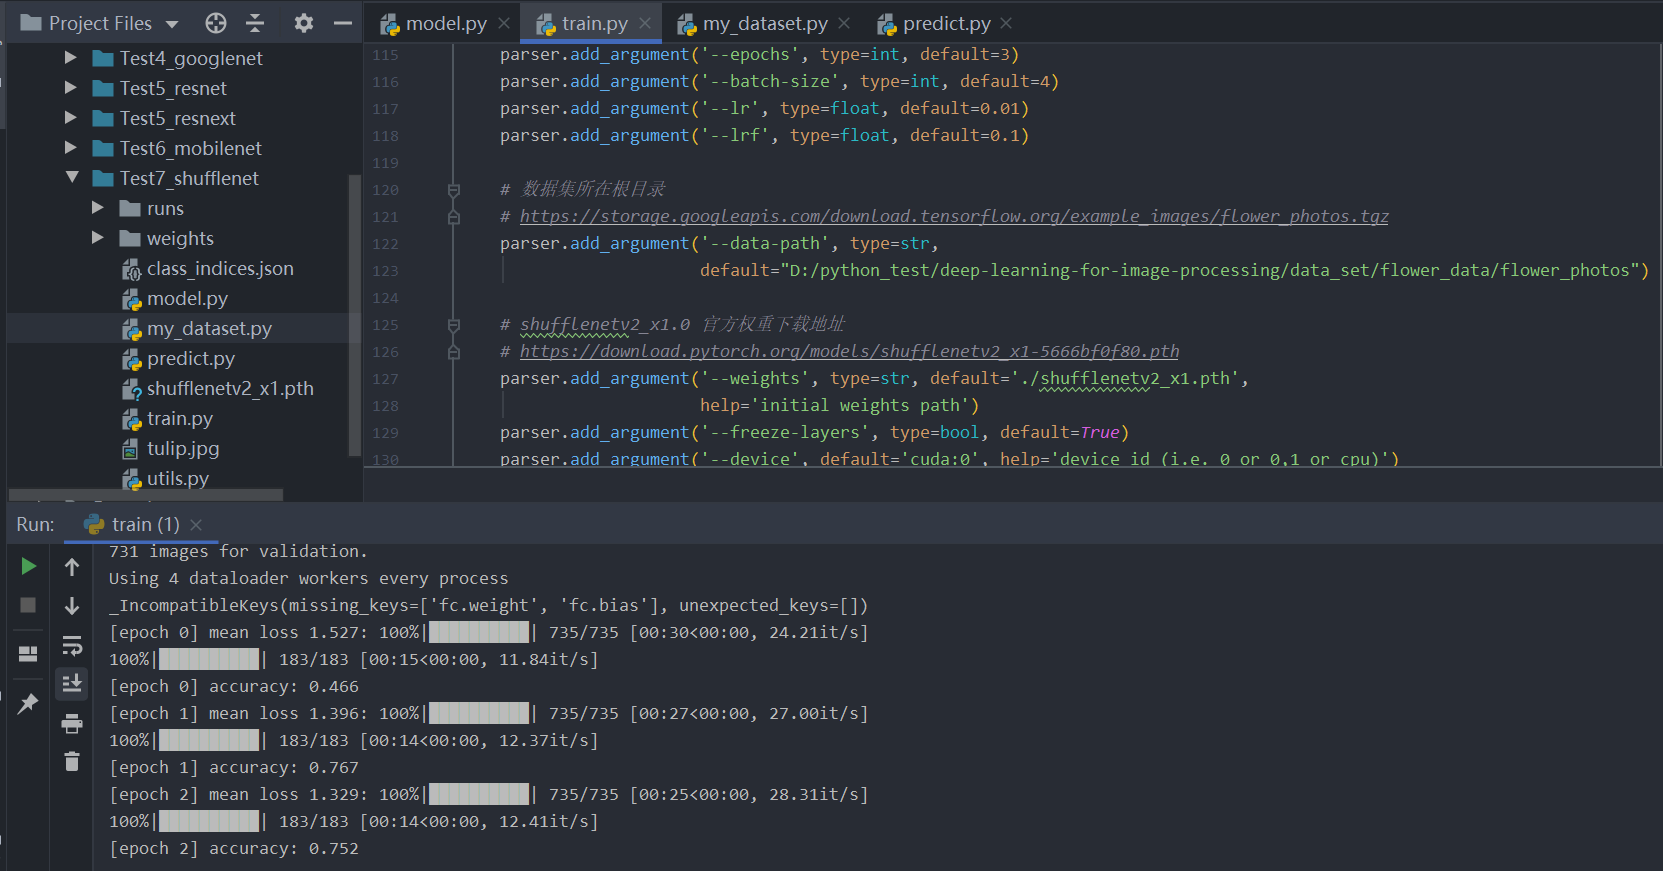The image size is (1663, 871).
Task: Click '[epoch 2] accuracy: 0.752' console line
Action: (x=234, y=848)
